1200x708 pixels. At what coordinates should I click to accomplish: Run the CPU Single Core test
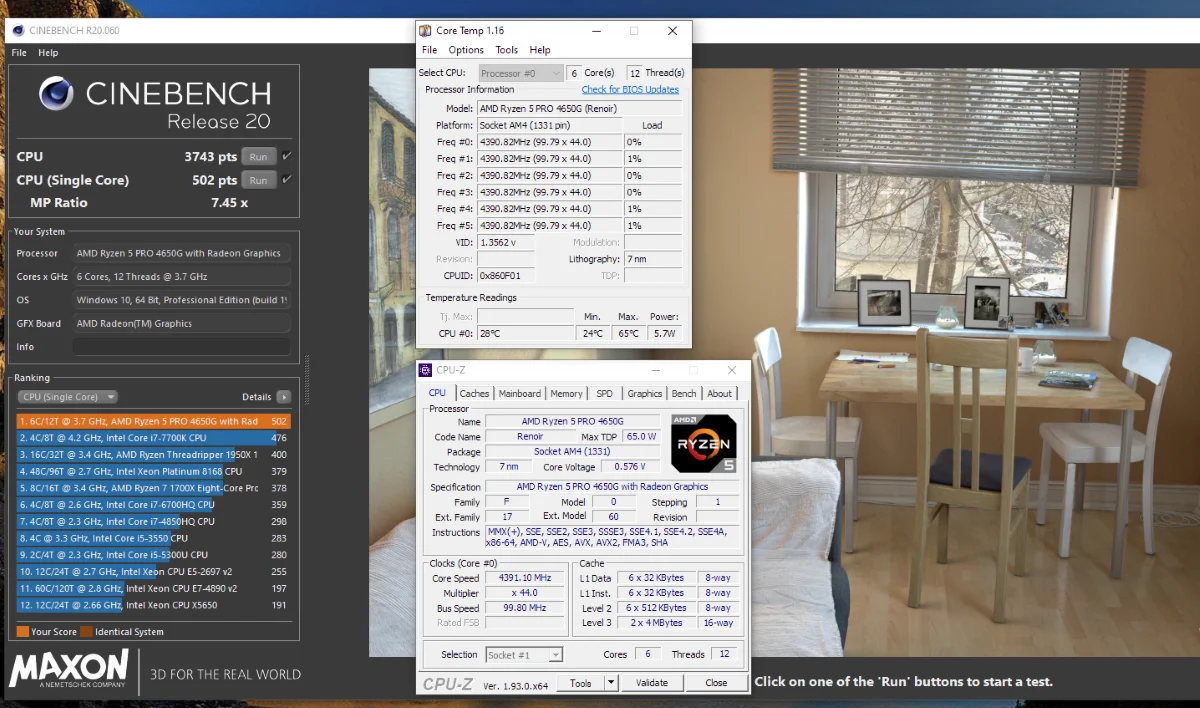pos(258,180)
